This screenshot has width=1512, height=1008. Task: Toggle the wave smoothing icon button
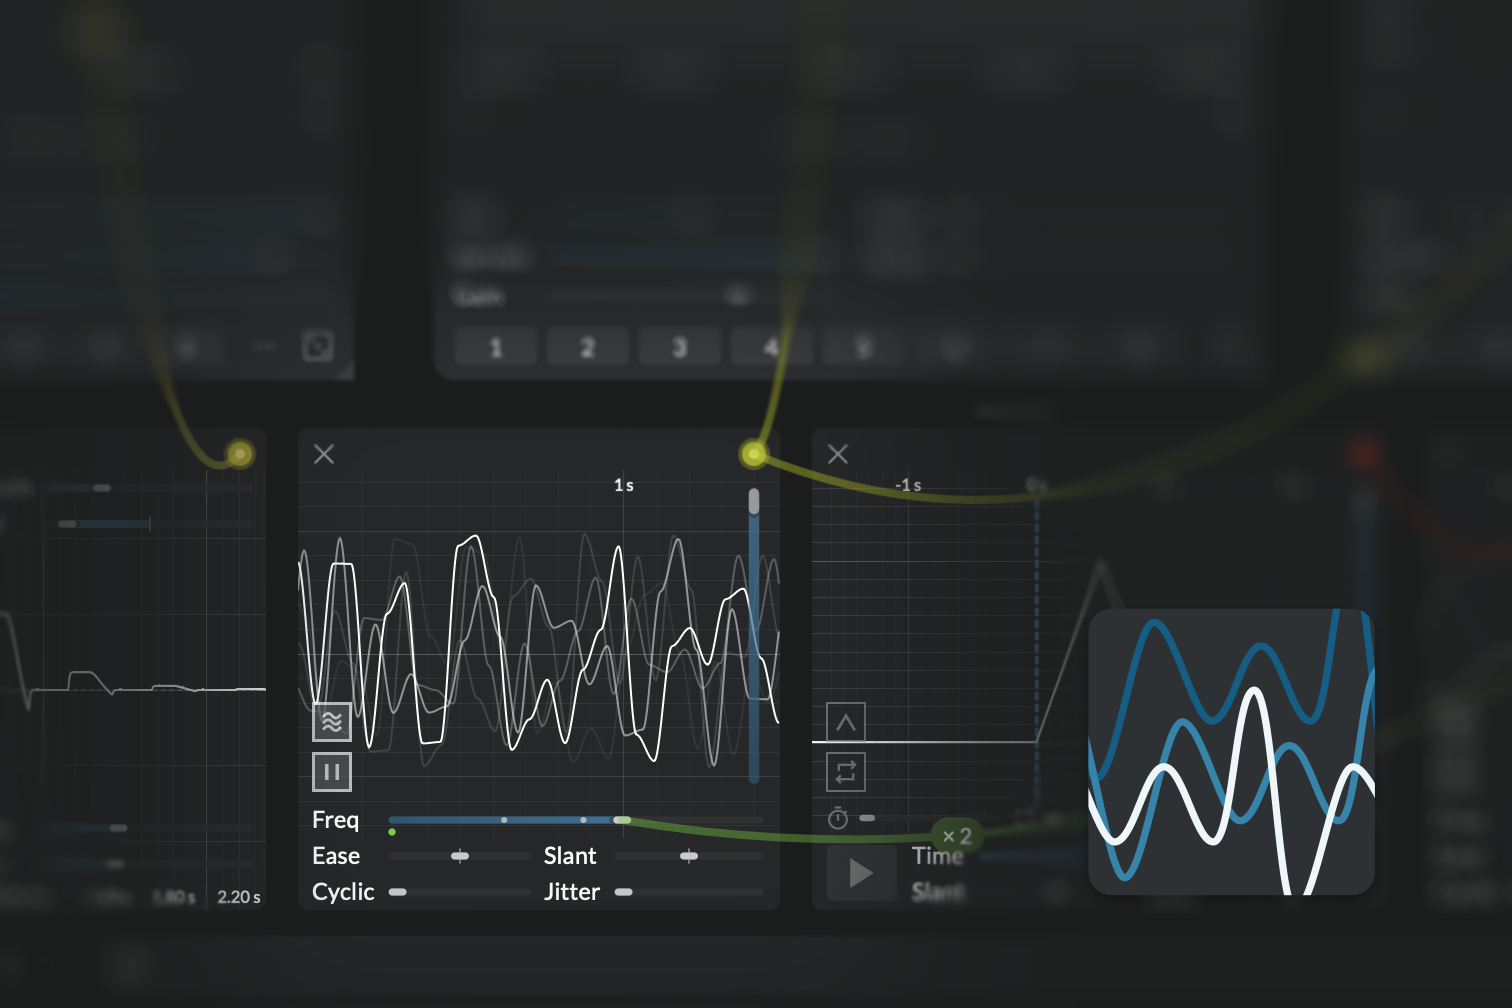332,721
